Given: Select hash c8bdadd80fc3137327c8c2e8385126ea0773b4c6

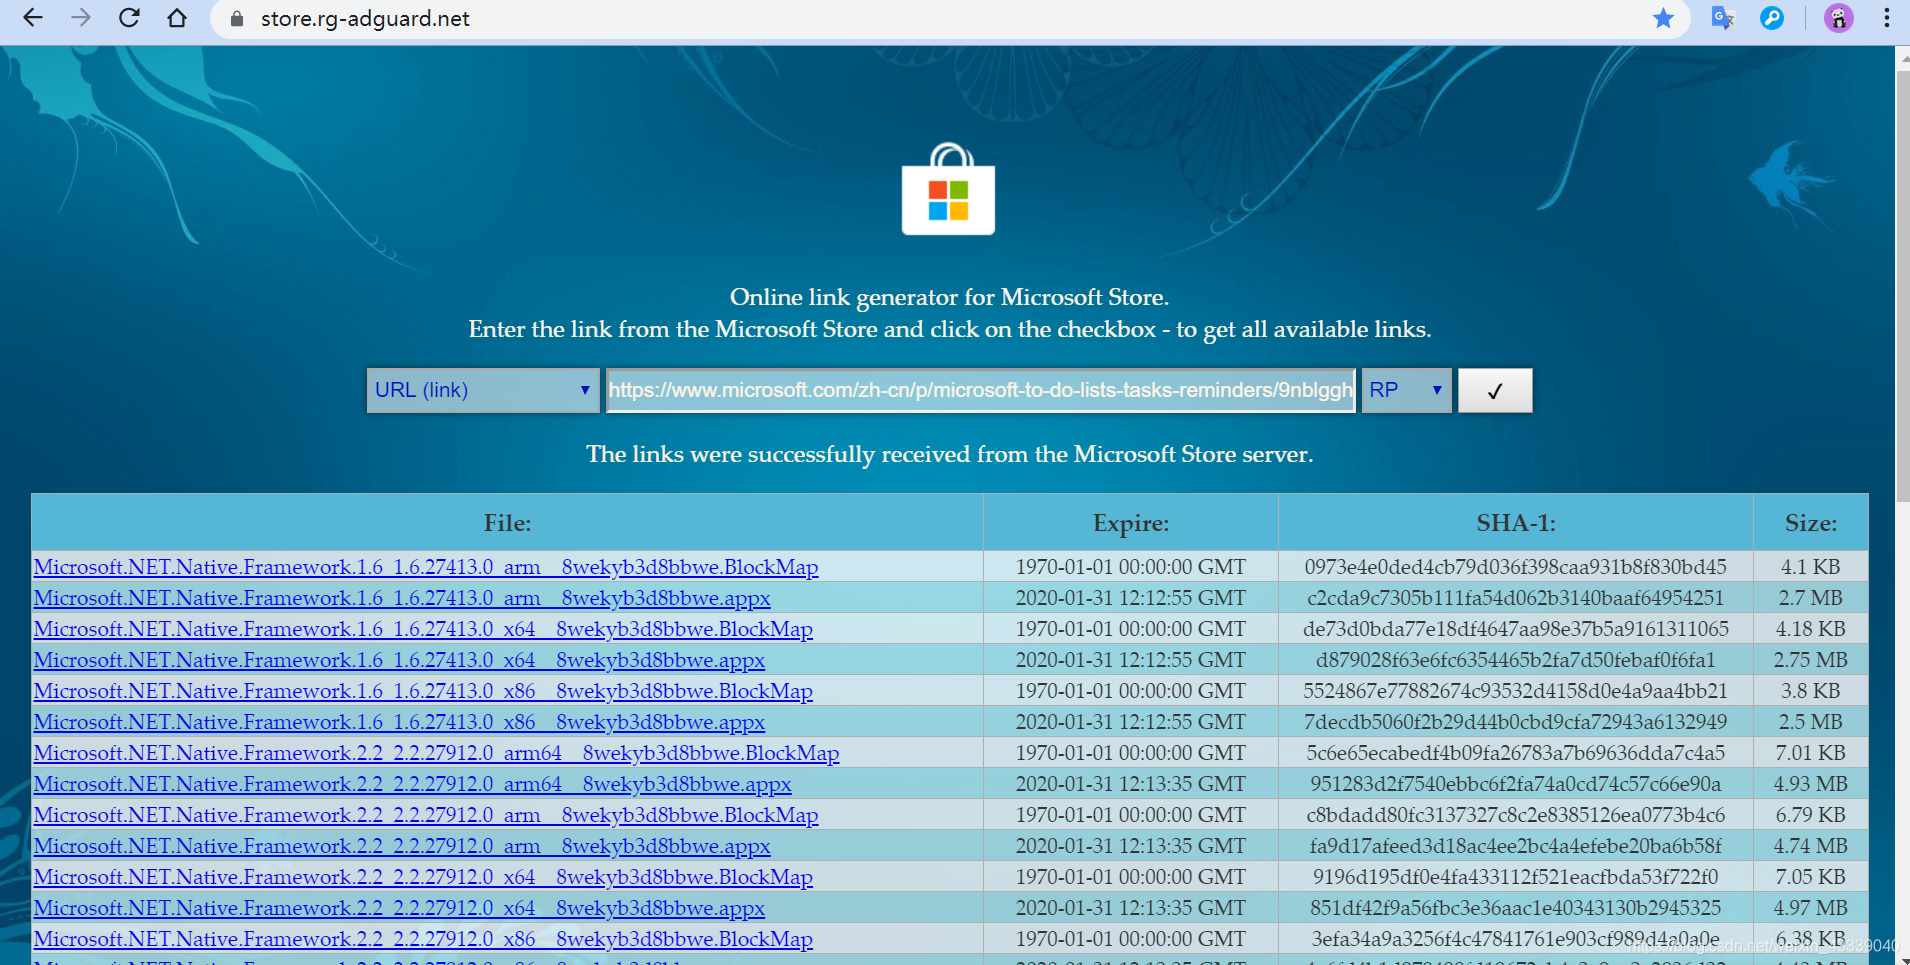Looking at the screenshot, I should coord(1515,815).
